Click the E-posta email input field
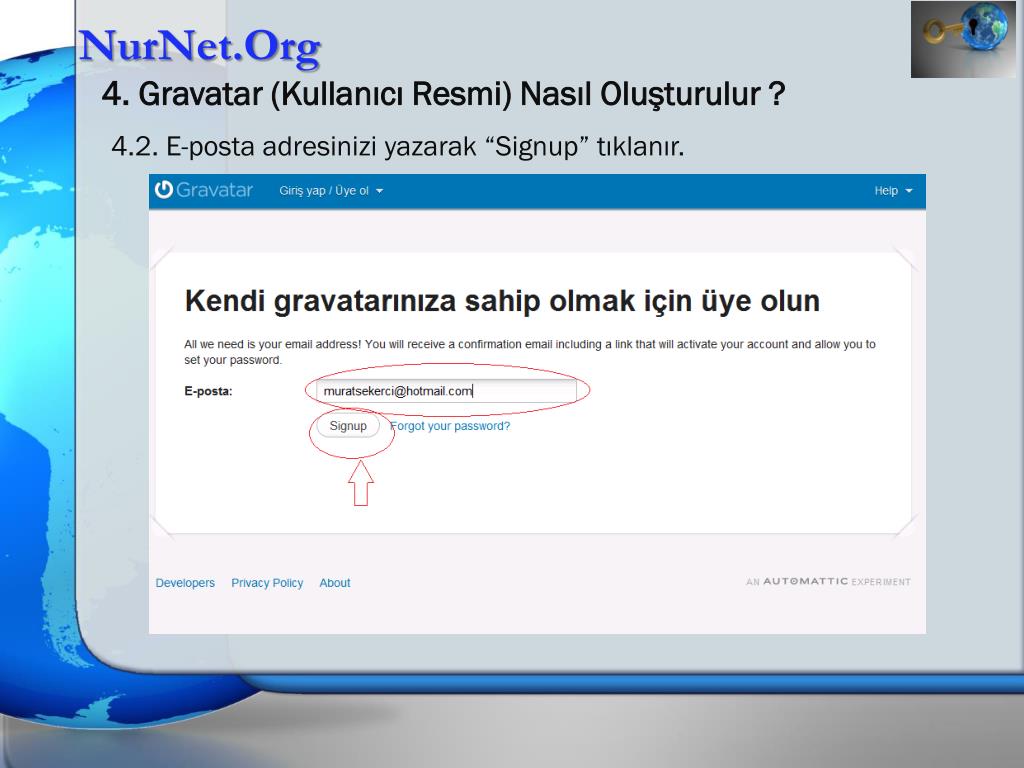This screenshot has height=768, width=1024. pos(445,391)
